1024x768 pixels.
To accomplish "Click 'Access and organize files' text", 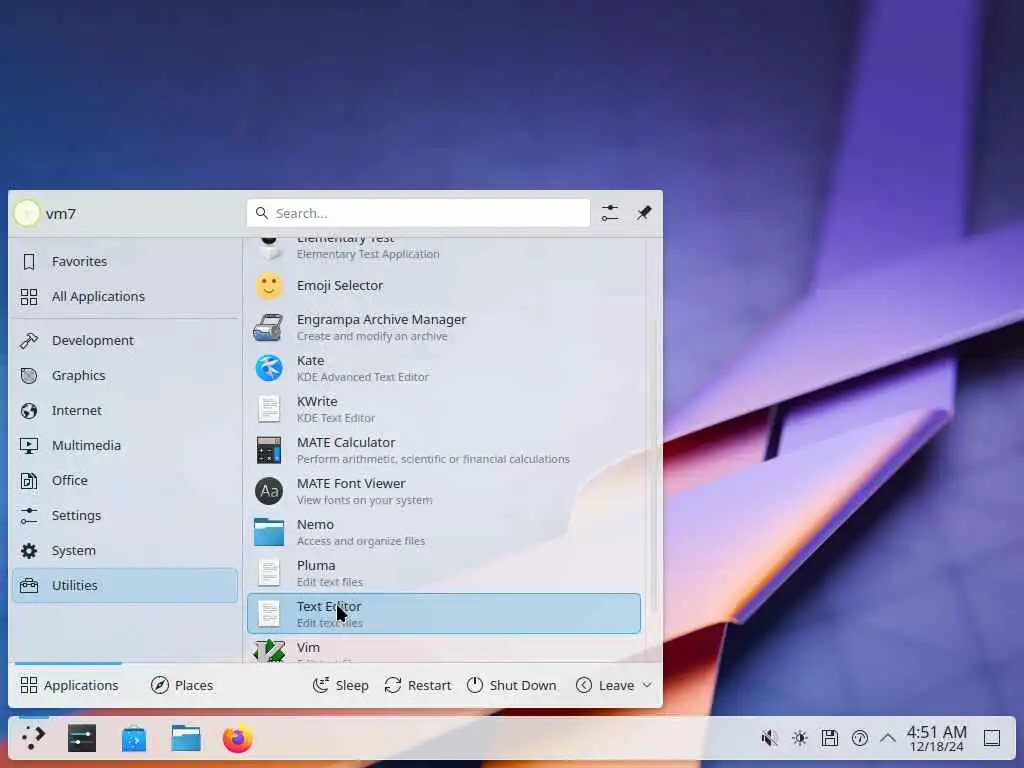I will tap(360, 541).
